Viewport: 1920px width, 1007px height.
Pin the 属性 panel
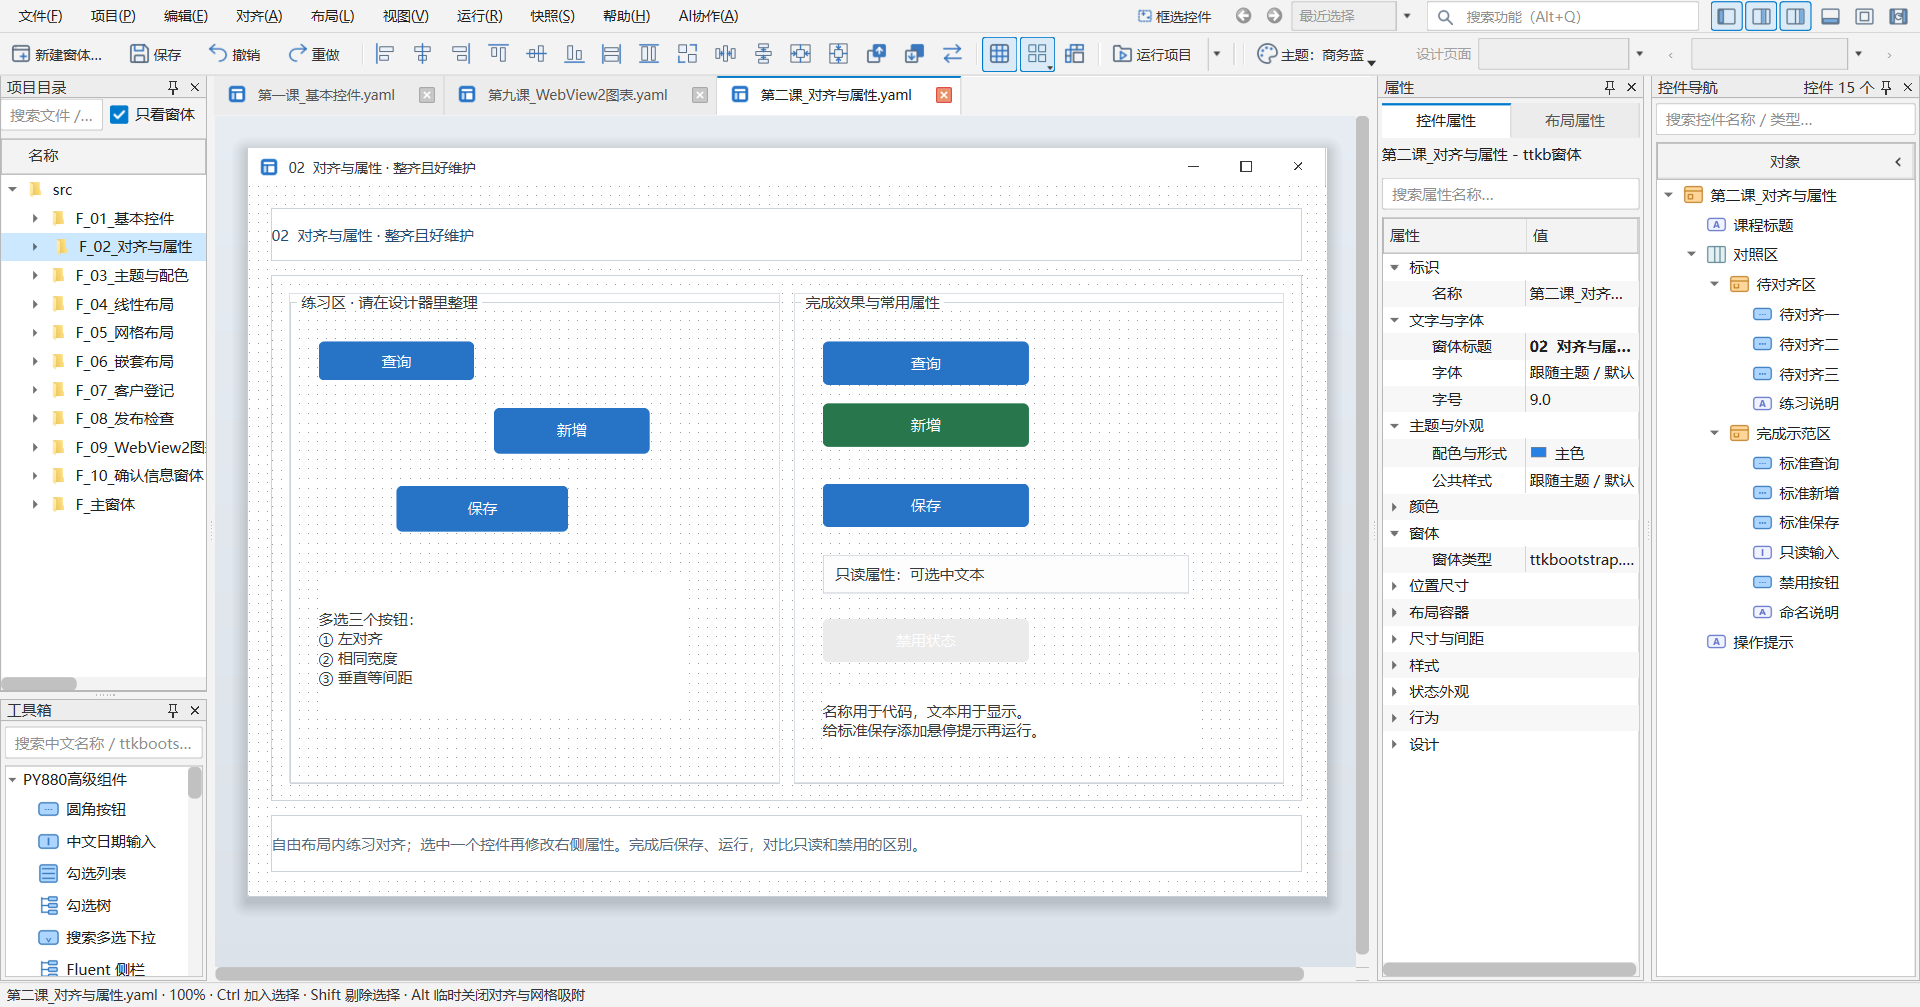pyautogui.click(x=1609, y=87)
